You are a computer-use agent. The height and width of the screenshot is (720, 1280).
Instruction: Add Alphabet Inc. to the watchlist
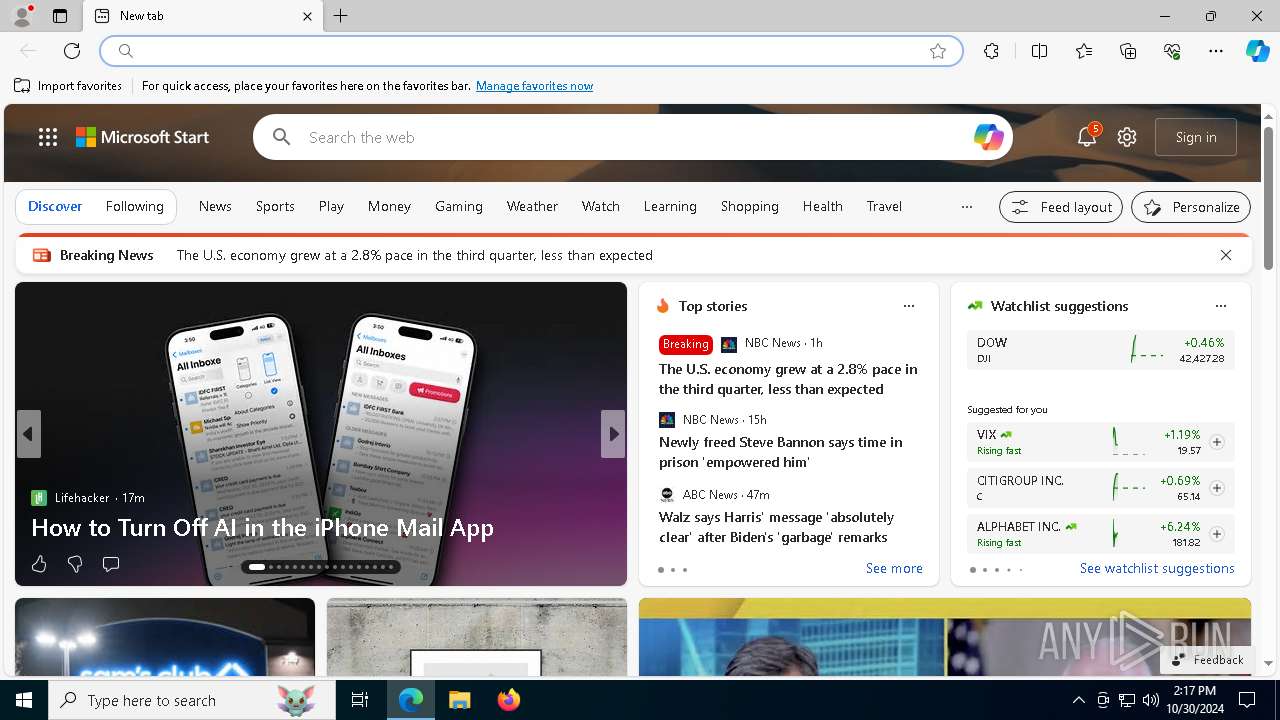click(x=1217, y=534)
